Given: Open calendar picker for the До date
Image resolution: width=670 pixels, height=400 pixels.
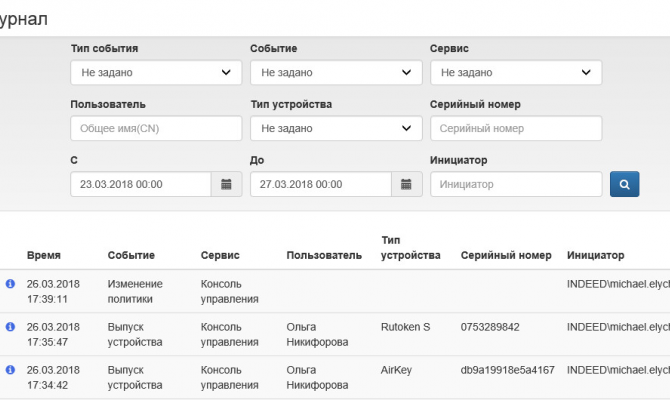Looking at the screenshot, I should click(406, 185).
